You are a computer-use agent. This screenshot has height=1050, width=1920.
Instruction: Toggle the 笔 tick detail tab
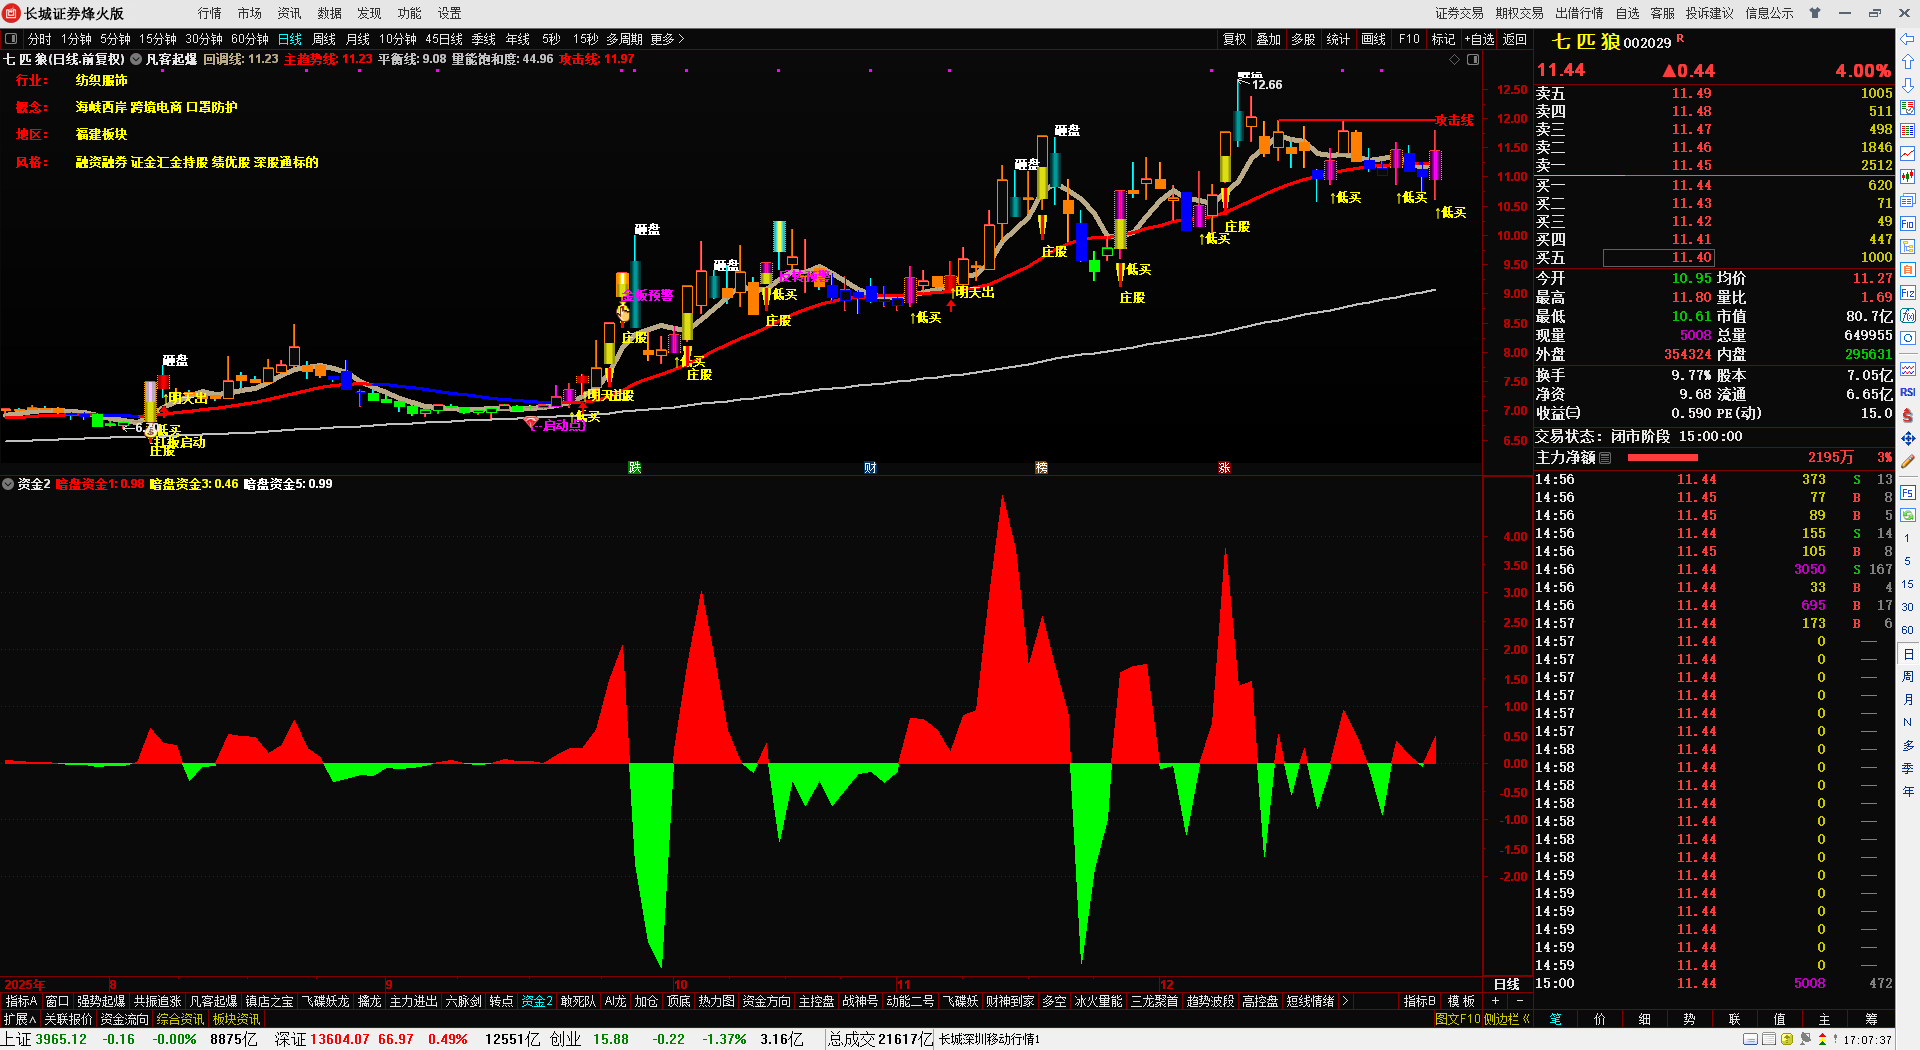coord(1555,1019)
